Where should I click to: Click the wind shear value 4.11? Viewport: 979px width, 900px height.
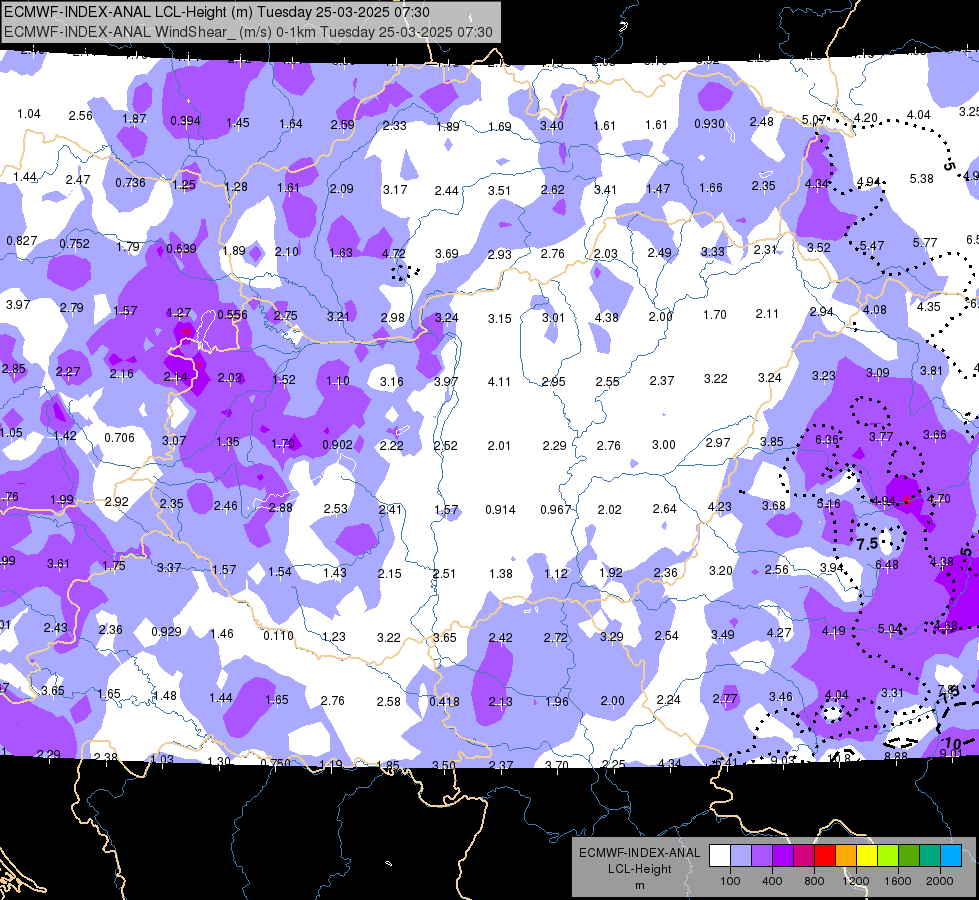499,382
